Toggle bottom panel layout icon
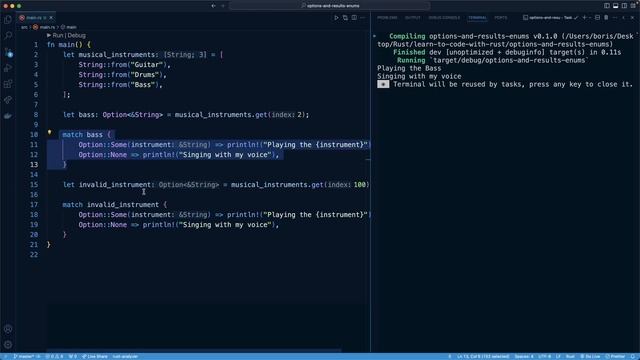This screenshot has height=360, width=640. (616, 6)
